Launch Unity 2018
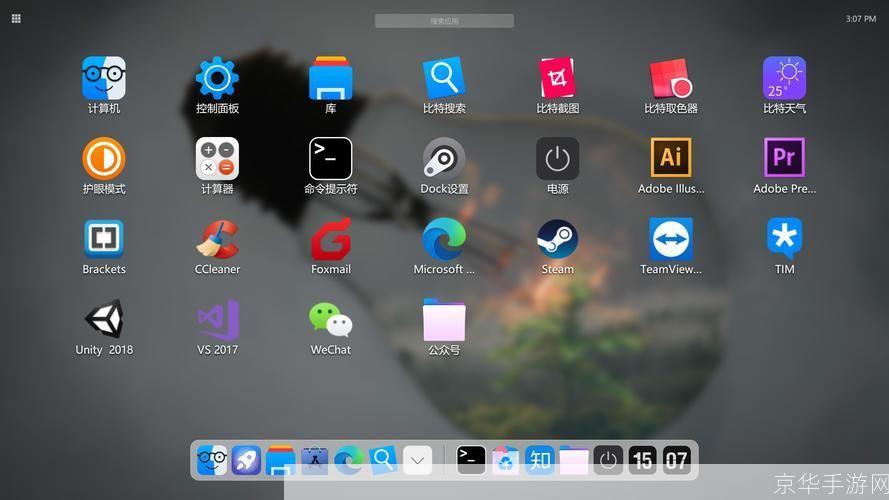889x500 pixels. pos(104,319)
